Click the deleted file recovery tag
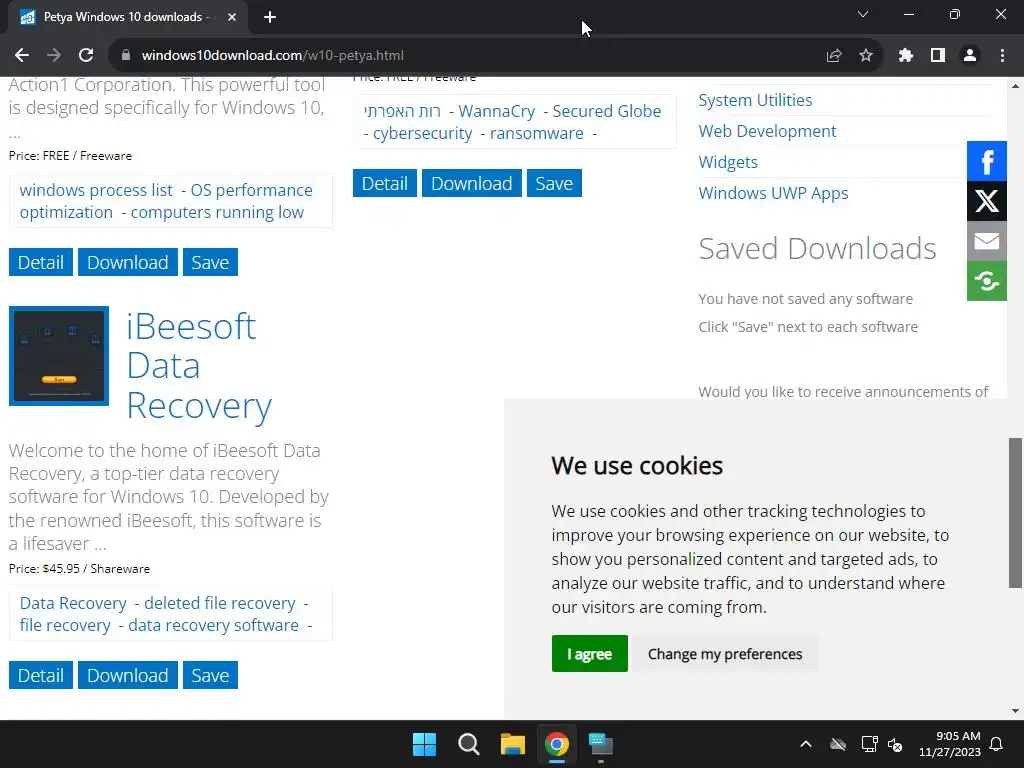 coord(219,603)
